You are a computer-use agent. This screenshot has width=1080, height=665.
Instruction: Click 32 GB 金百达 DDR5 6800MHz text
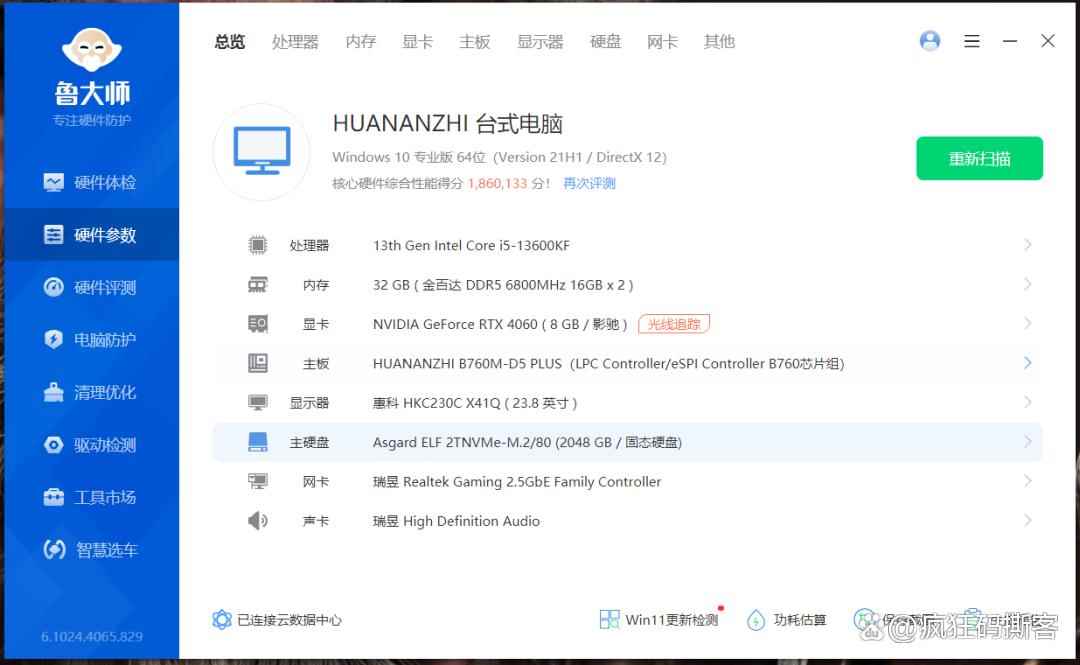(x=503, y=285)
